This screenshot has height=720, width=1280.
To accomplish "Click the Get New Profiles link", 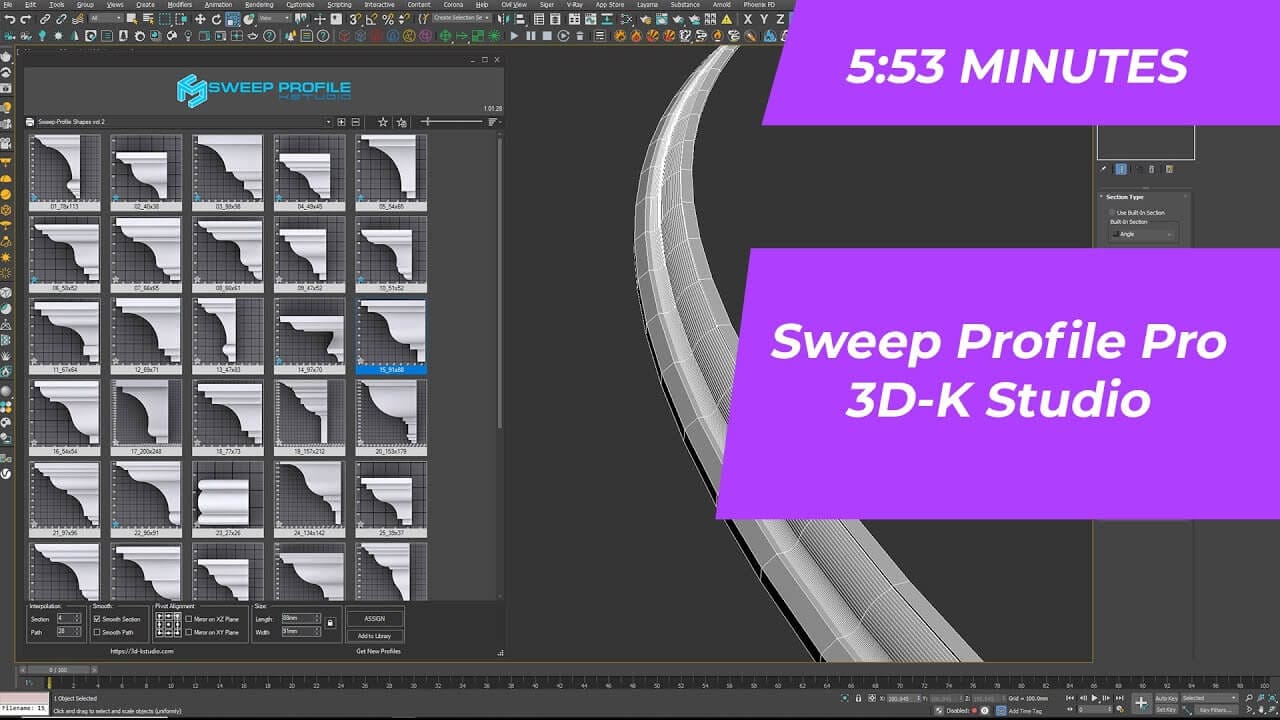I will click(377, 651).
